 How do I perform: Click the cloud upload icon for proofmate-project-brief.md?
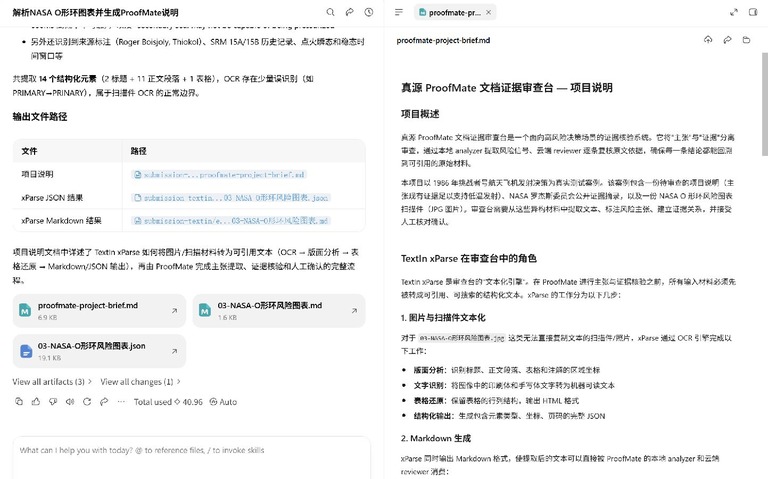click(708, 40)
